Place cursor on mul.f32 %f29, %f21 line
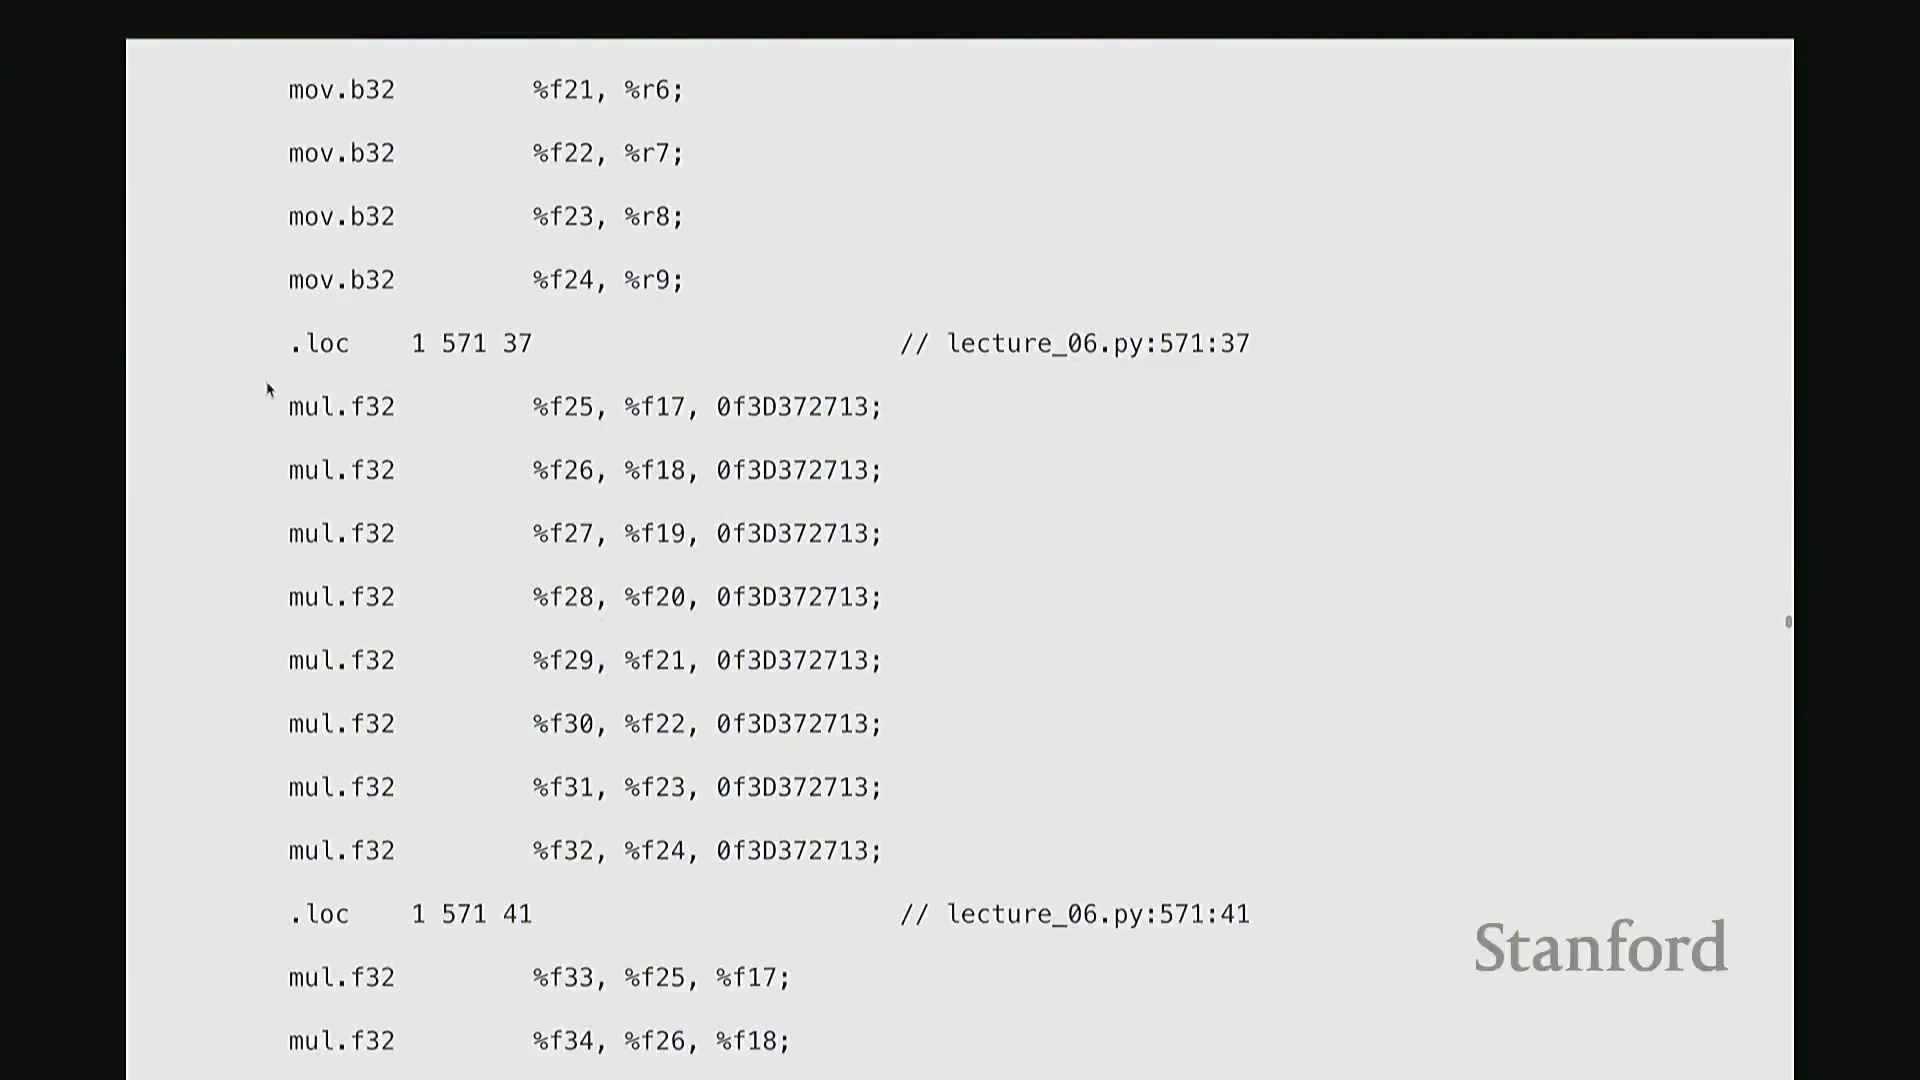Viewport: 1920px width, 1080px height. [585, 661]
